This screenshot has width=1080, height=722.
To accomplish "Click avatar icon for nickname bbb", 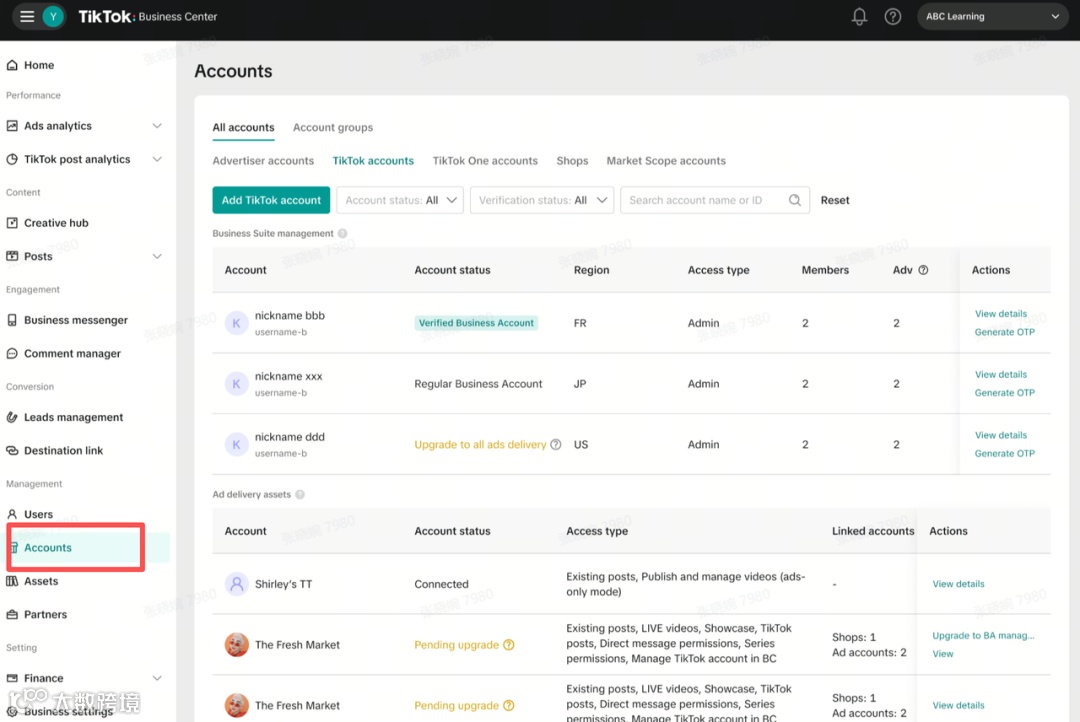I will (236, 323).
